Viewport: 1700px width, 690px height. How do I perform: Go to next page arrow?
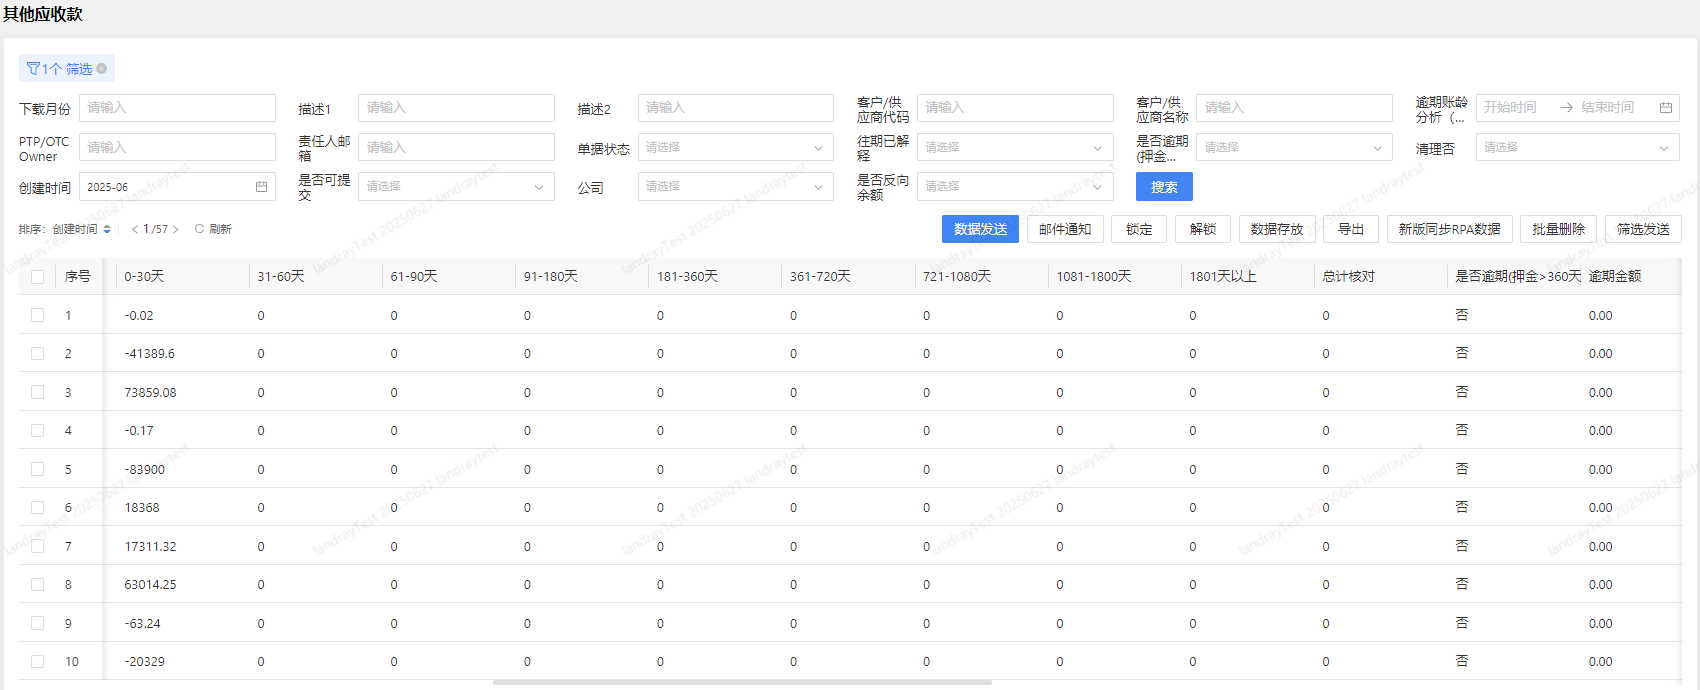click(x=176, y=229)
